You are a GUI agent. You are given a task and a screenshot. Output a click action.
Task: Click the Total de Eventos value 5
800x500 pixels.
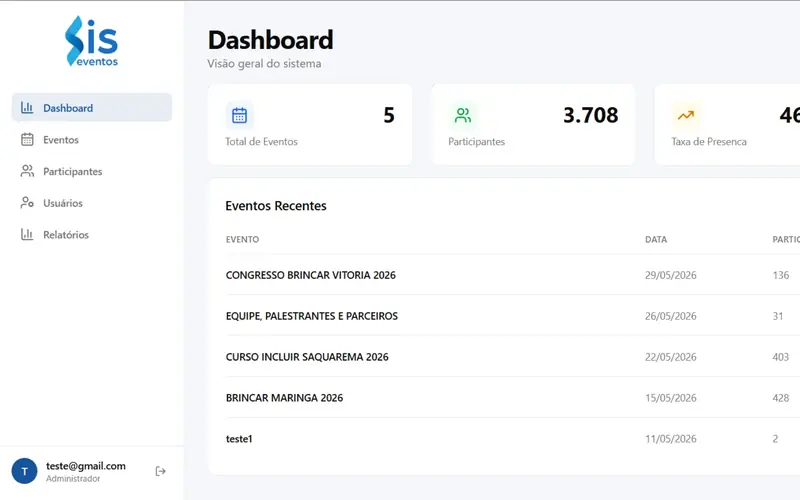click(389, 115)
